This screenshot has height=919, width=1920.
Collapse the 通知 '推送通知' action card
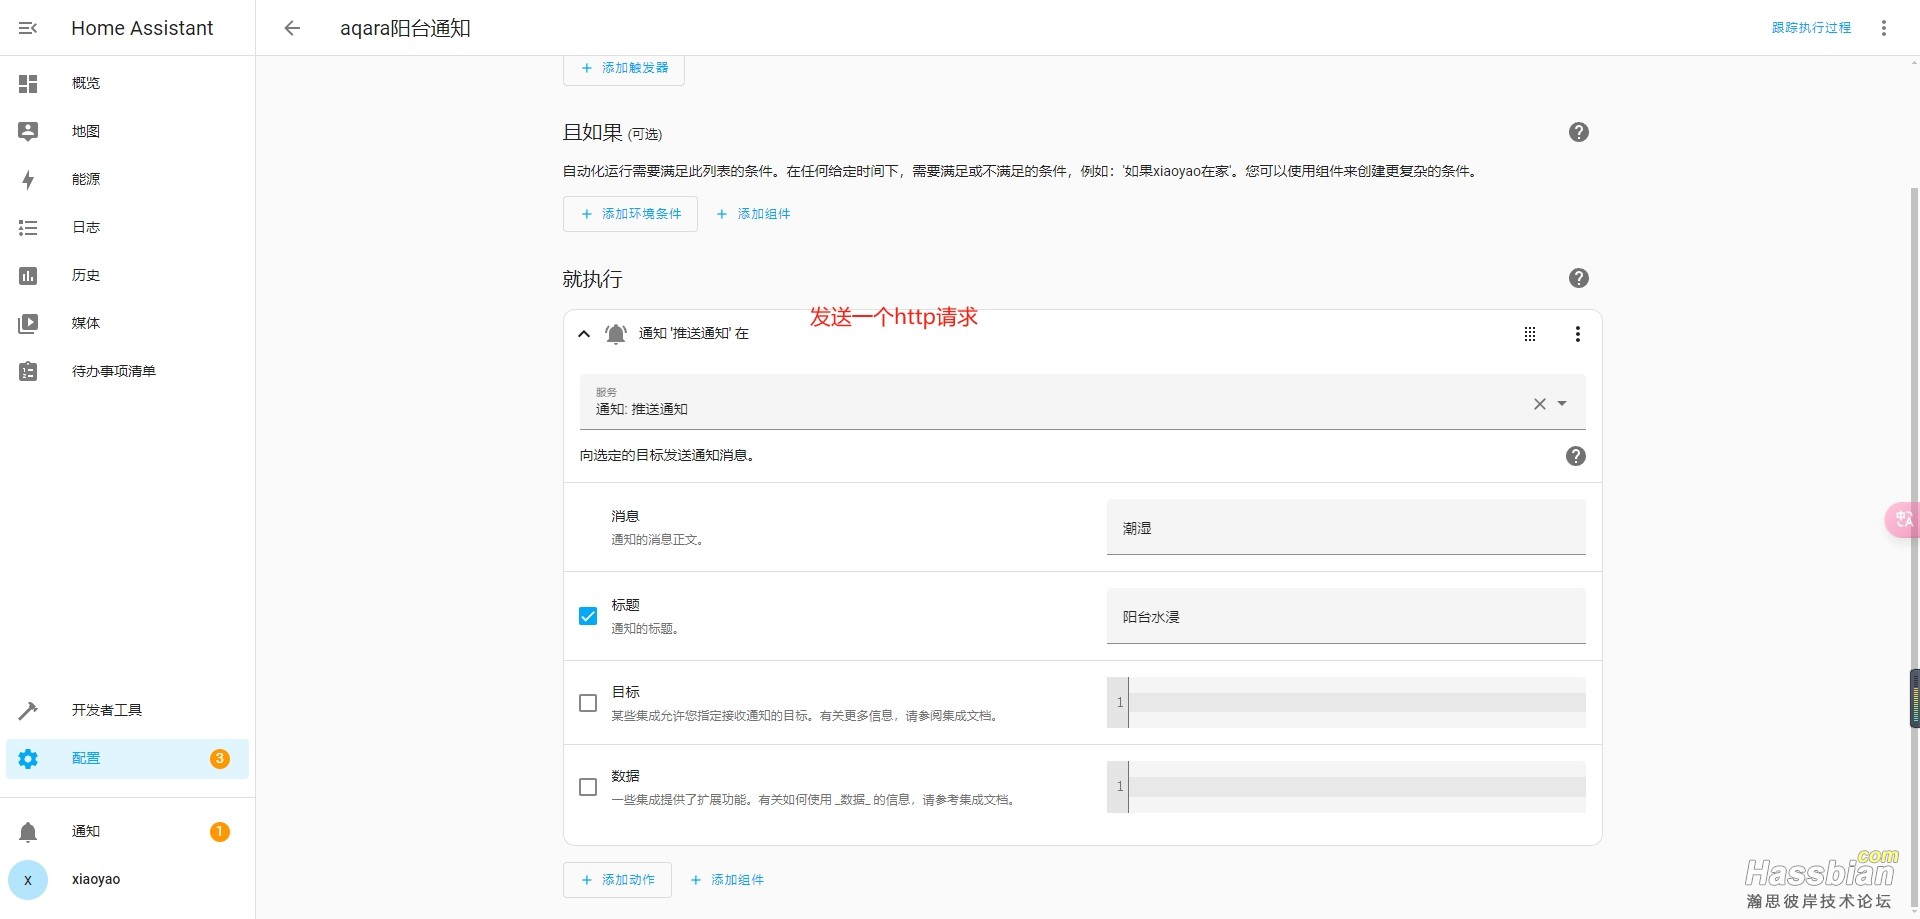tap(584, 334)
